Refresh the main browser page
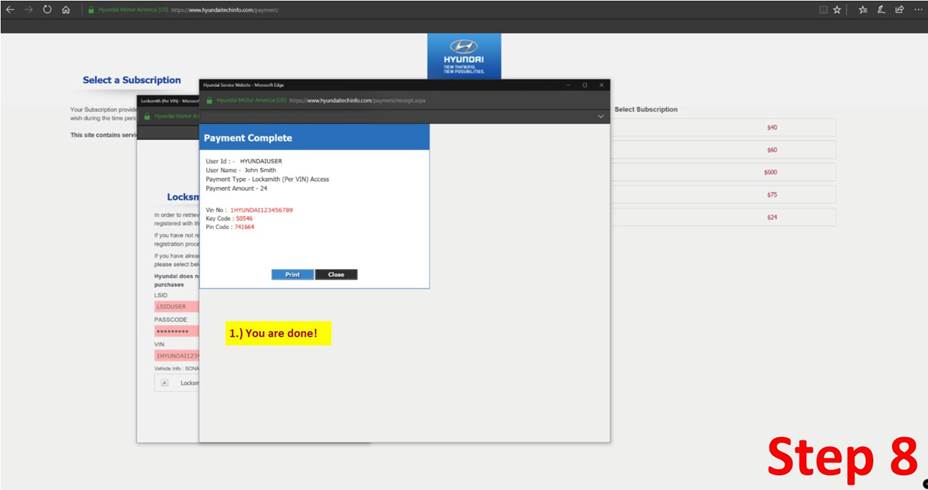 click(x=47, y=9)
